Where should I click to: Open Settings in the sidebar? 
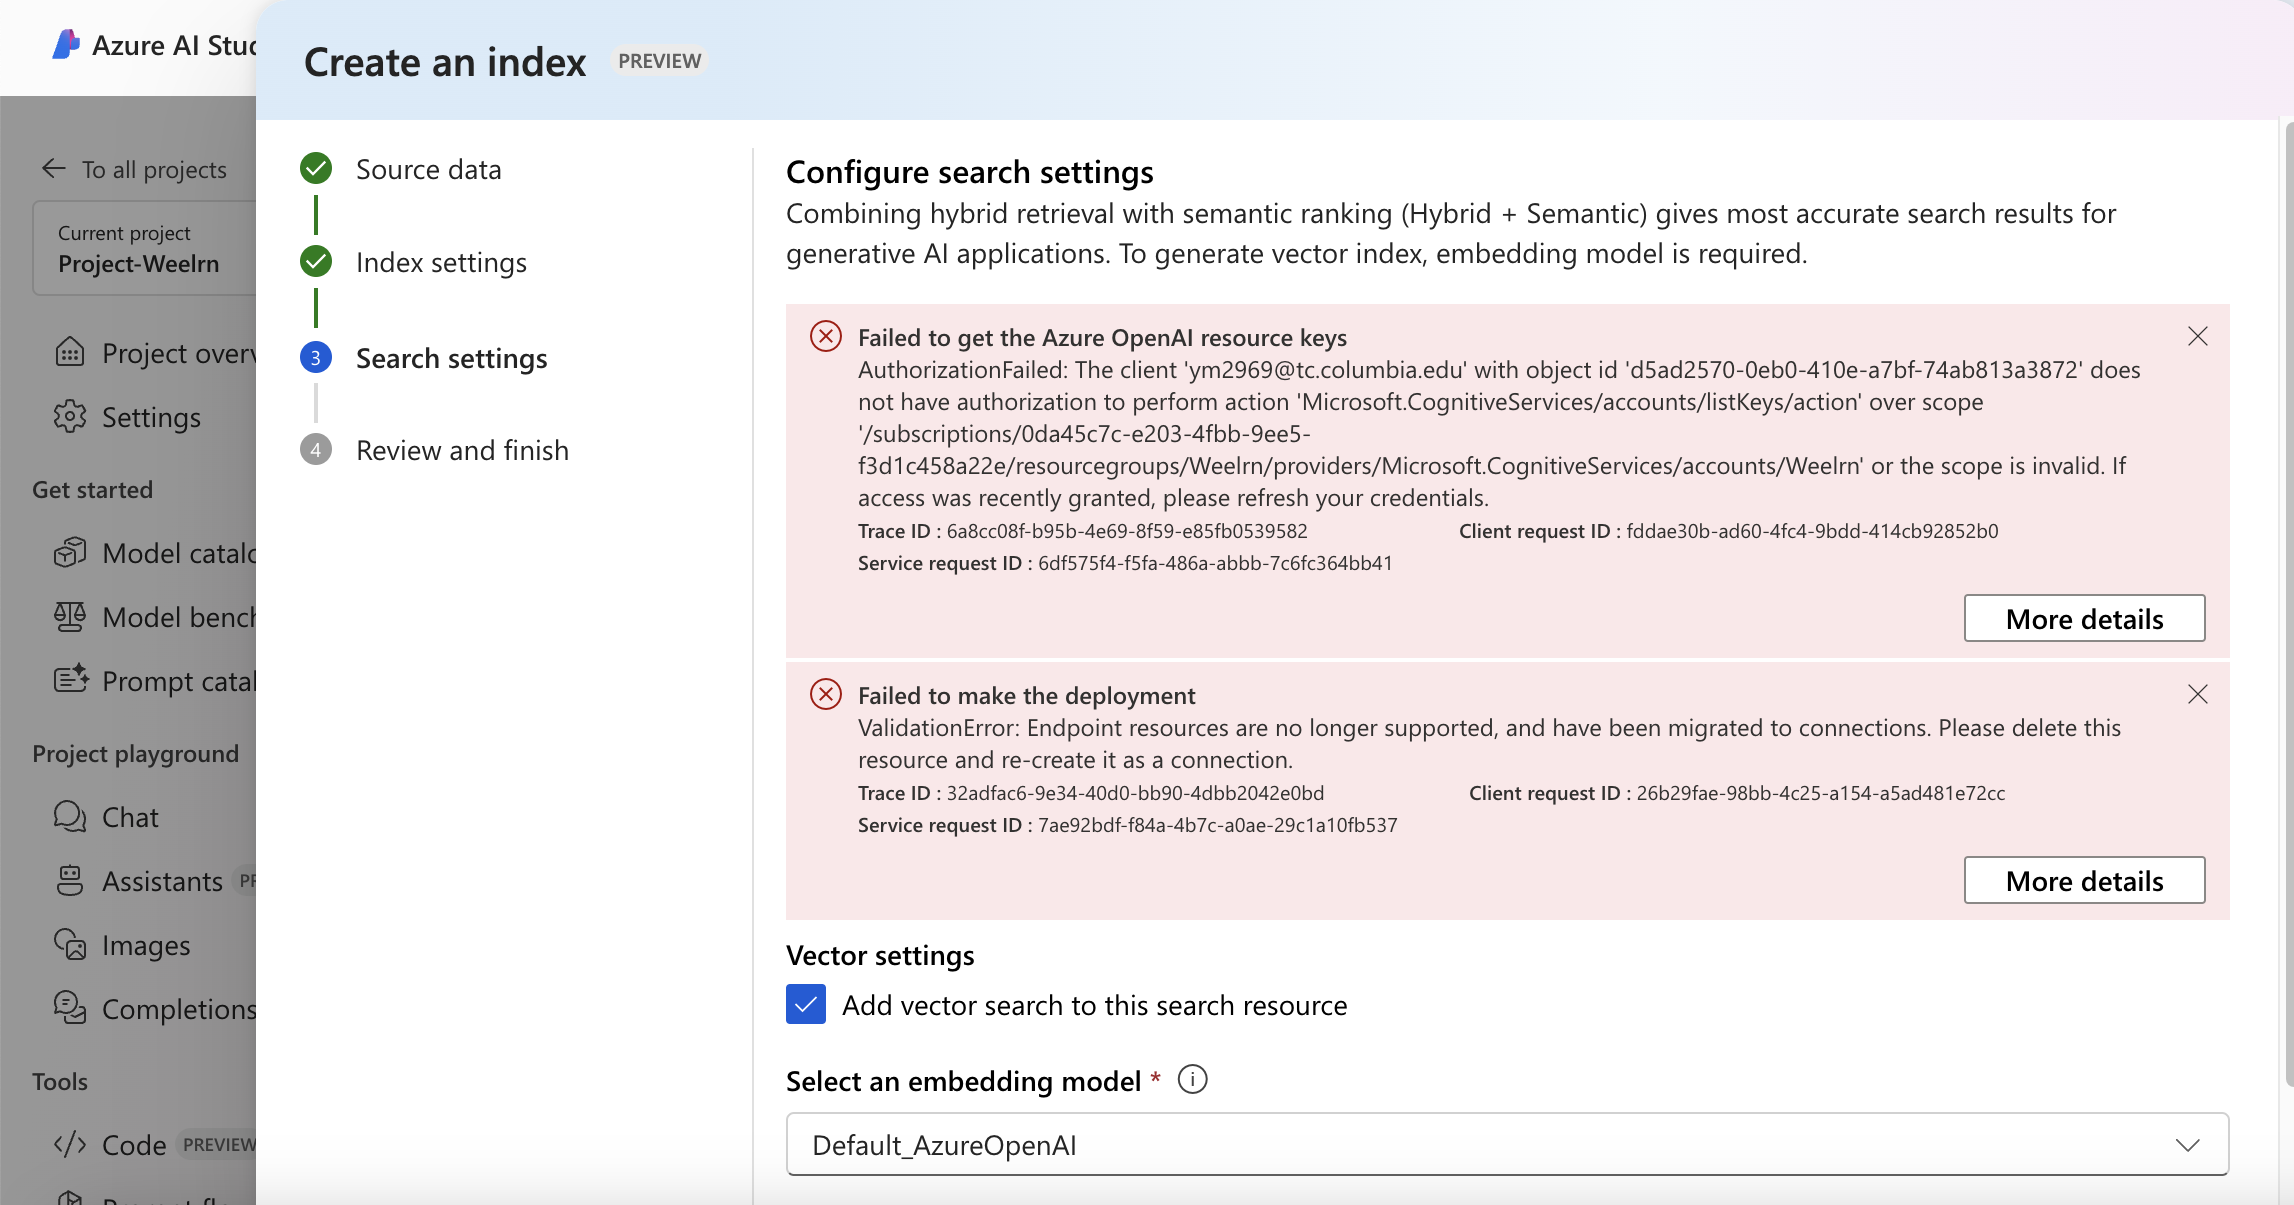151,417
